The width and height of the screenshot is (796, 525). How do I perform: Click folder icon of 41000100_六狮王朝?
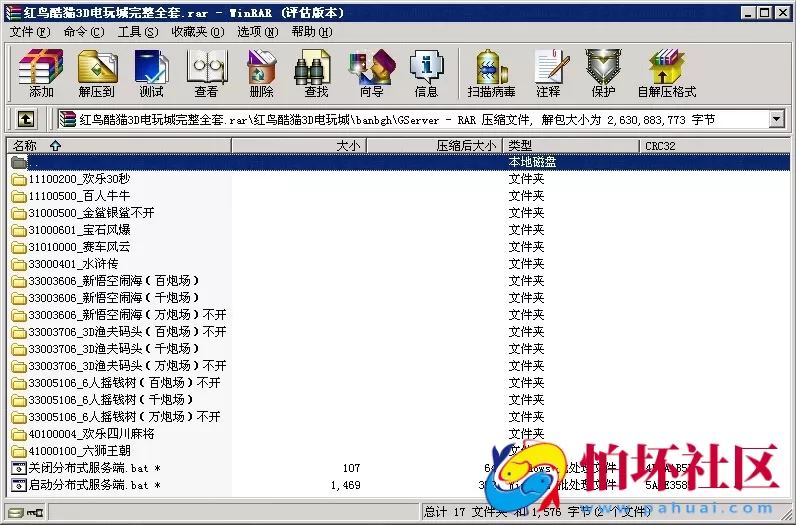(19, 451)
